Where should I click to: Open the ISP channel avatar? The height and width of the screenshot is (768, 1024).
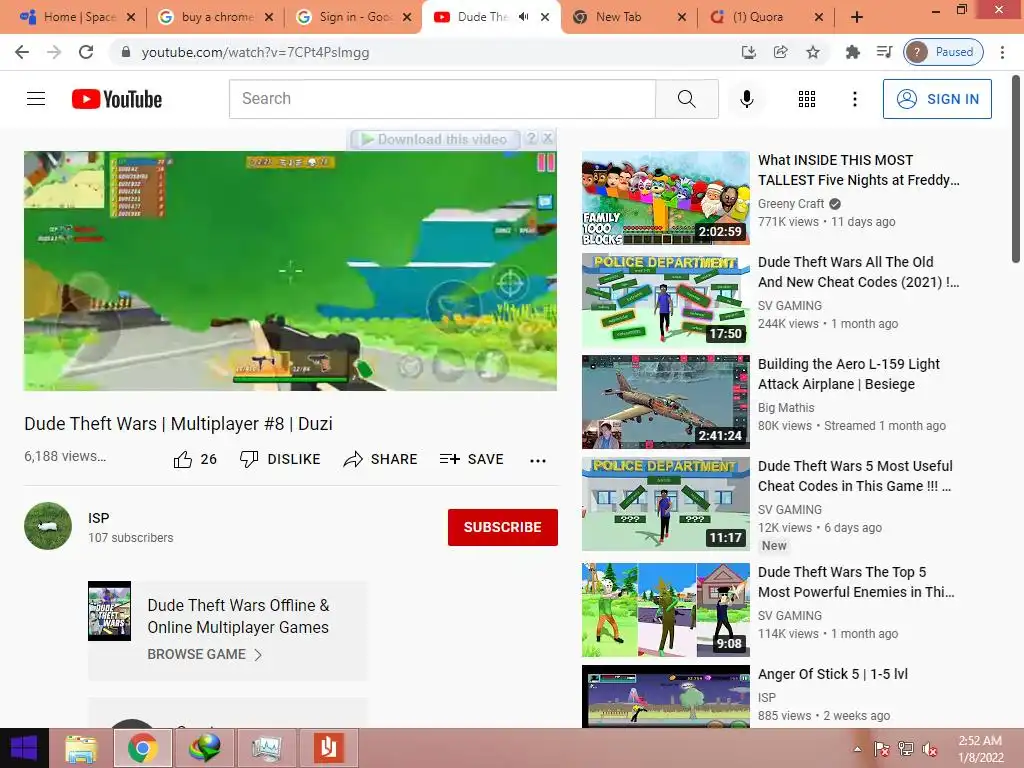48,526
